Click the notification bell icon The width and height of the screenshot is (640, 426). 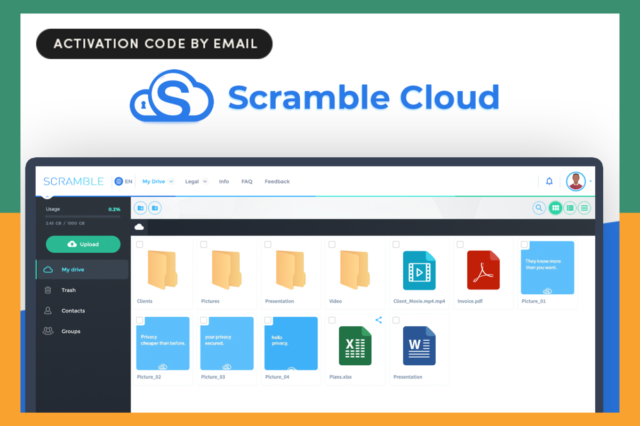(549, 181)
